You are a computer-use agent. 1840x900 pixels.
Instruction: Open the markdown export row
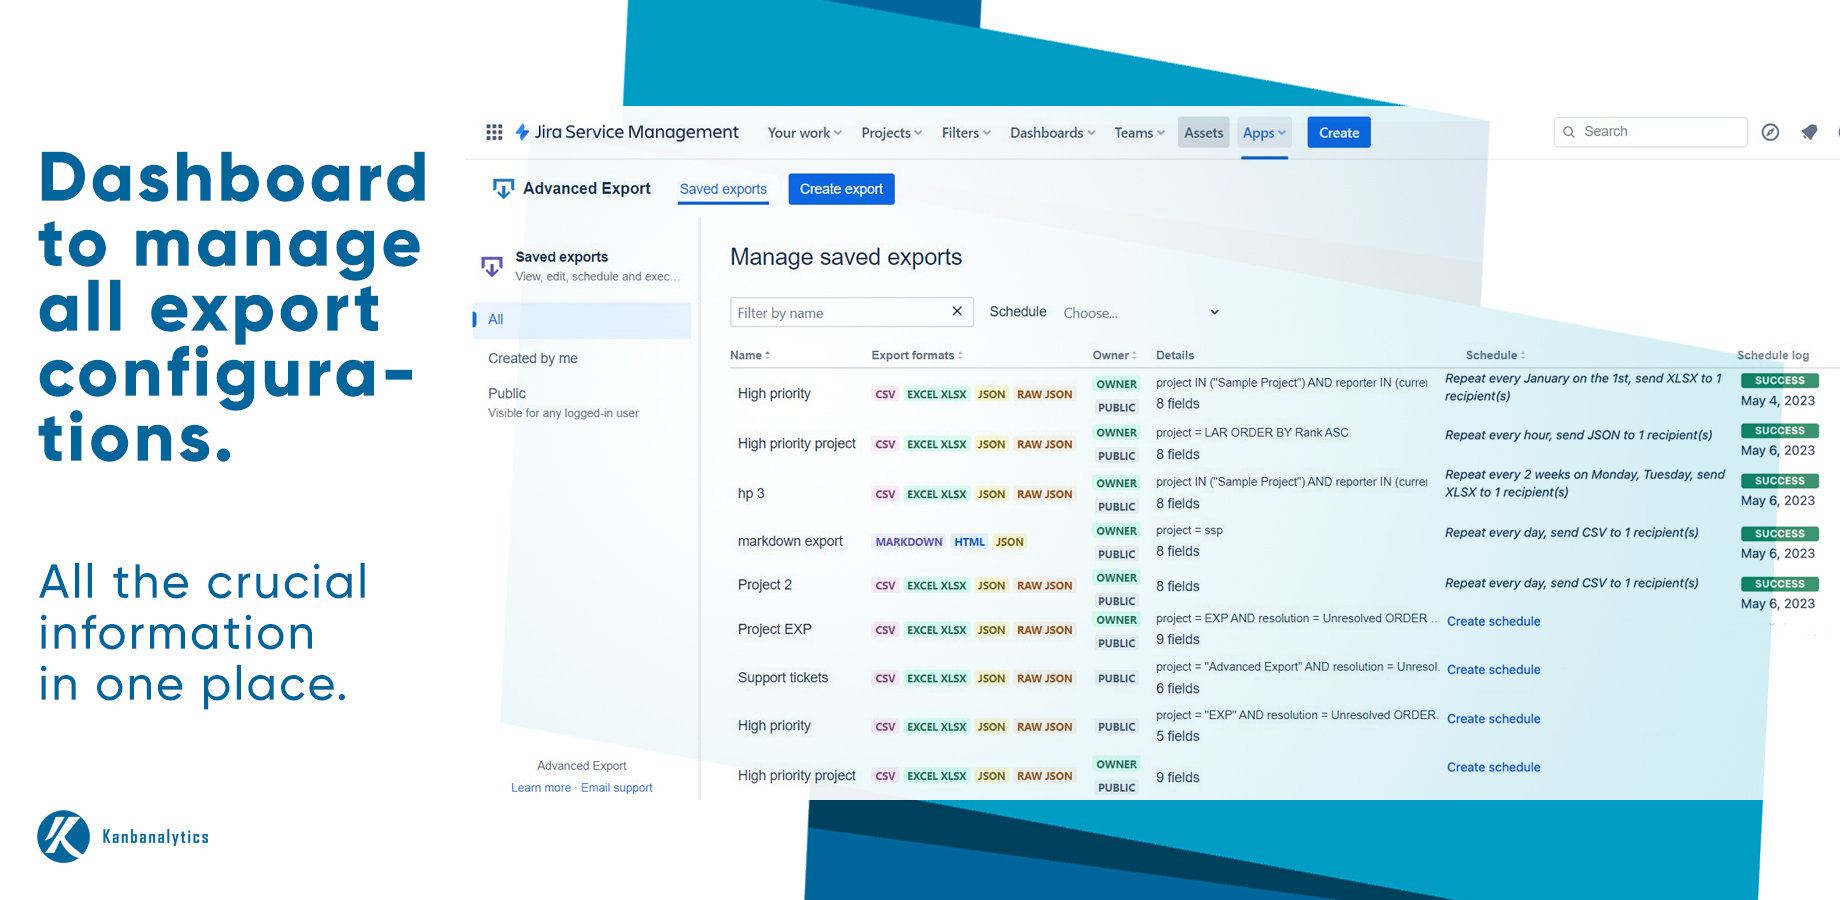pos(790,541)
